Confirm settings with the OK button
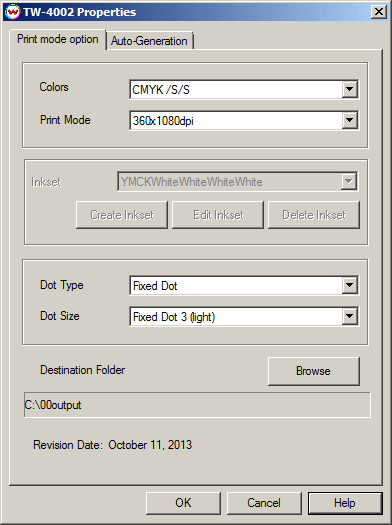Screen dimensions: 392x525 pos(183,503)
